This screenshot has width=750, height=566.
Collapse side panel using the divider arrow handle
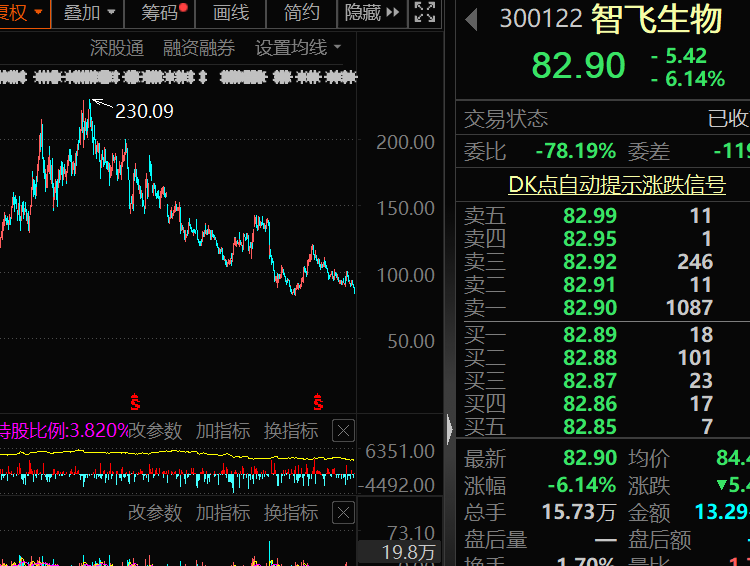pos(449,430)
